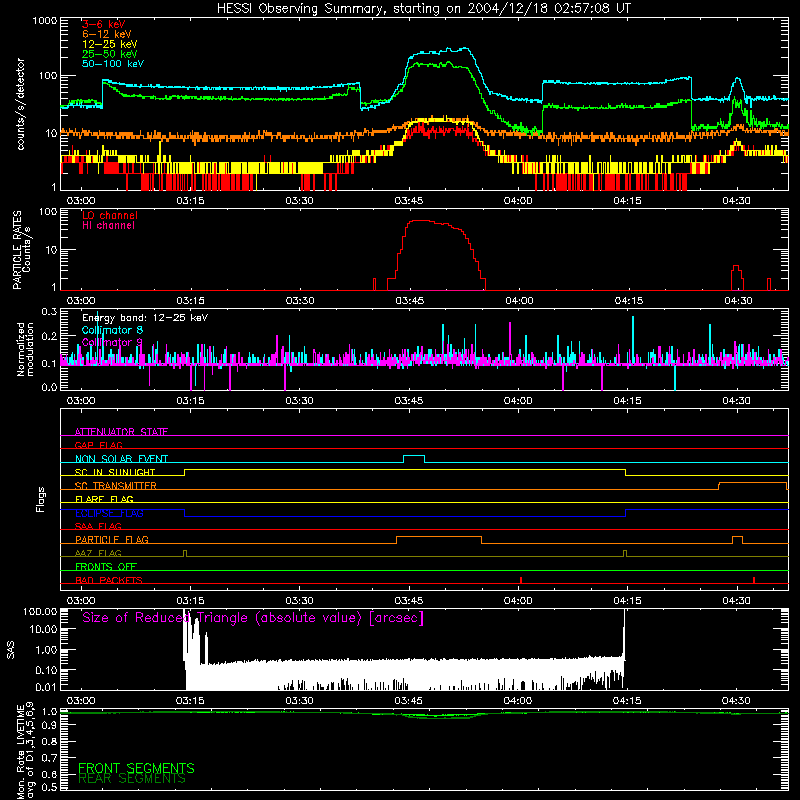Select the HI channel legend label
The image size is (800, 800).
(x=108, y=226)
